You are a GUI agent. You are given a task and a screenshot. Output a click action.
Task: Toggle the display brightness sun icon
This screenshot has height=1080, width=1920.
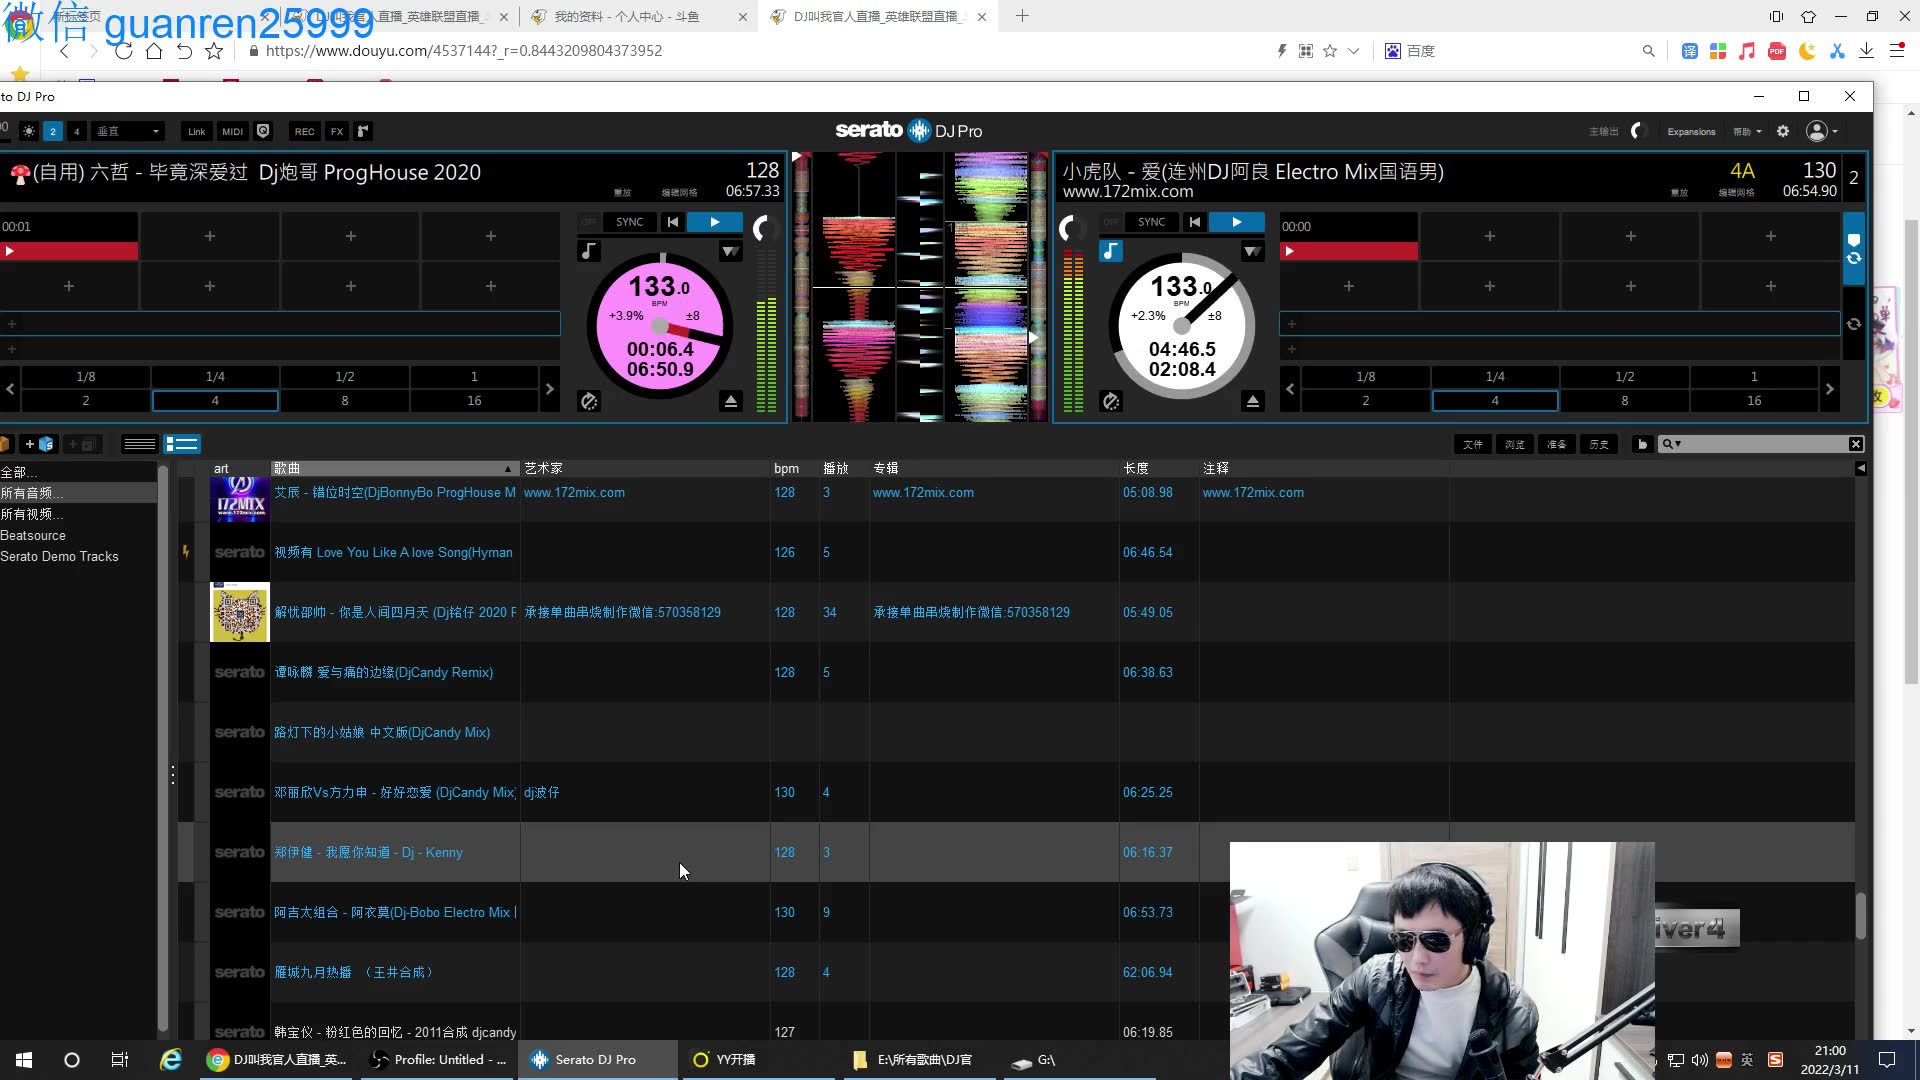[29, 131]
